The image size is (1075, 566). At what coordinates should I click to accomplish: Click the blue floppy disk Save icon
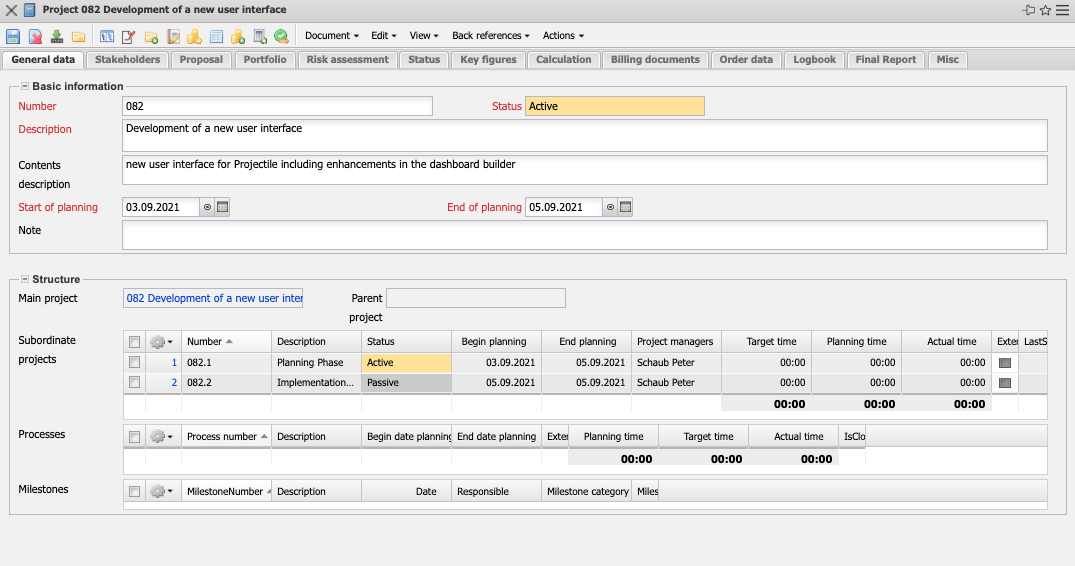[13, 36]
